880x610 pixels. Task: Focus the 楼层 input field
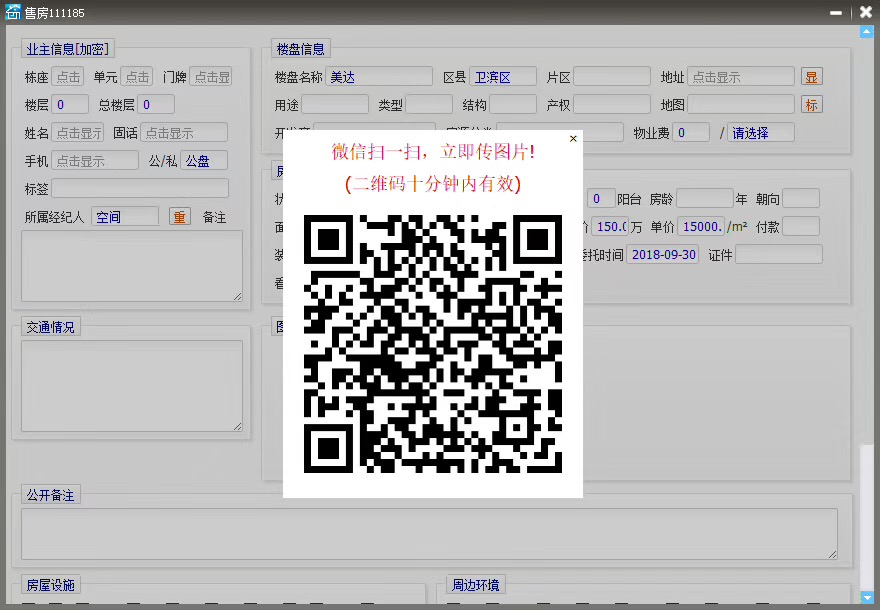pos(70,104)
